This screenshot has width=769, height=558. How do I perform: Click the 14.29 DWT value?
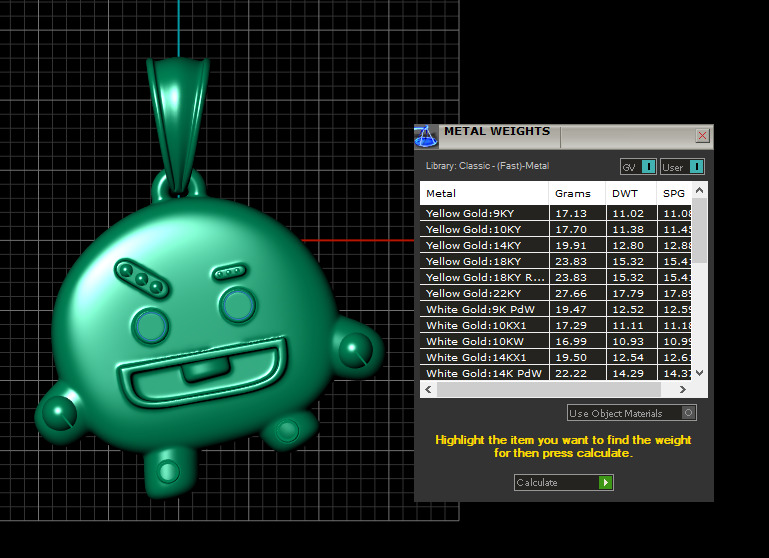coord(628,373)
